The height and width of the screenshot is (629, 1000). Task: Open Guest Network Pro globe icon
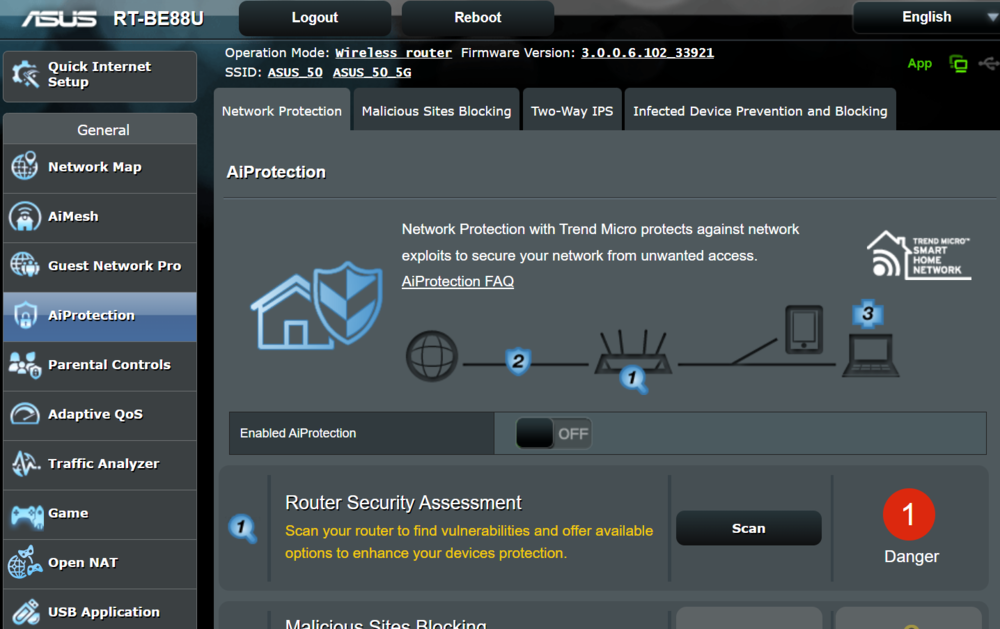24,265
